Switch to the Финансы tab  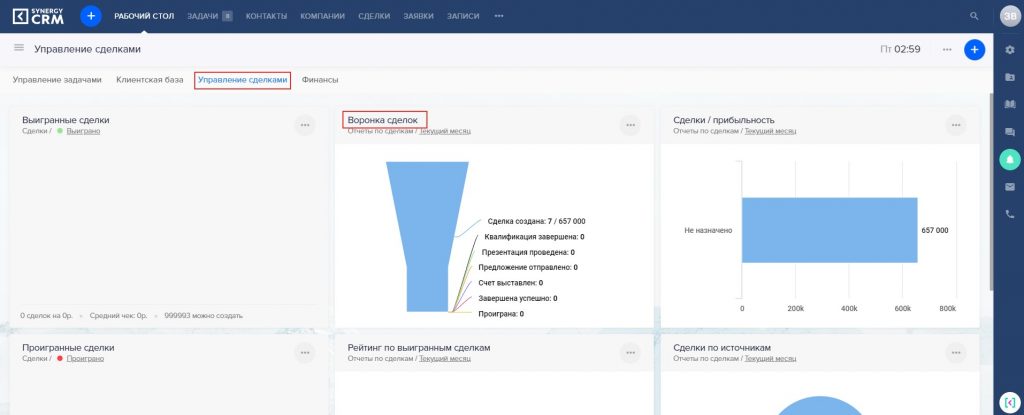coord(319,79)
